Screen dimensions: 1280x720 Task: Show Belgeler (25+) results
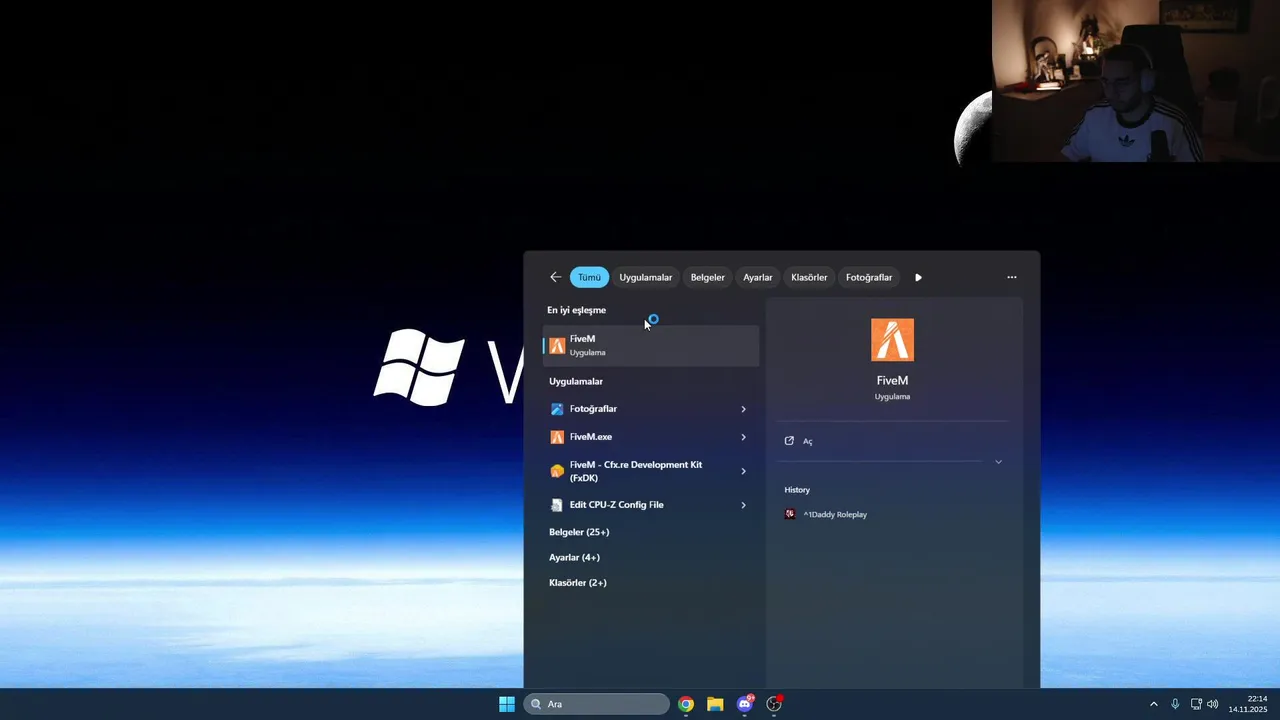click(x=579, y=532)
